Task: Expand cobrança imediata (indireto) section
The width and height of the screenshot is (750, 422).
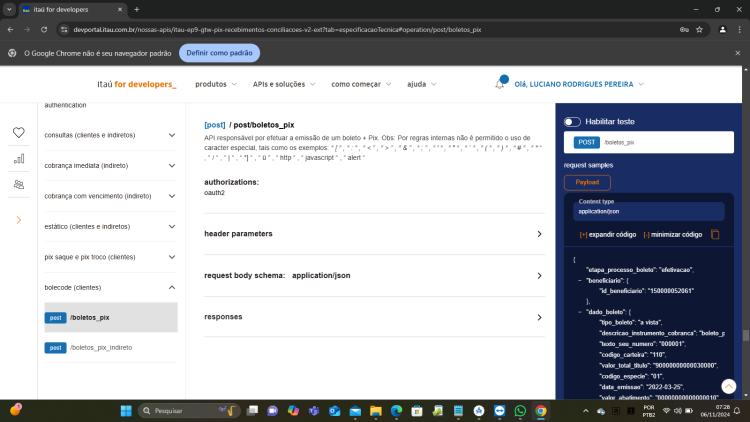Action: click(x=110, y=166)
